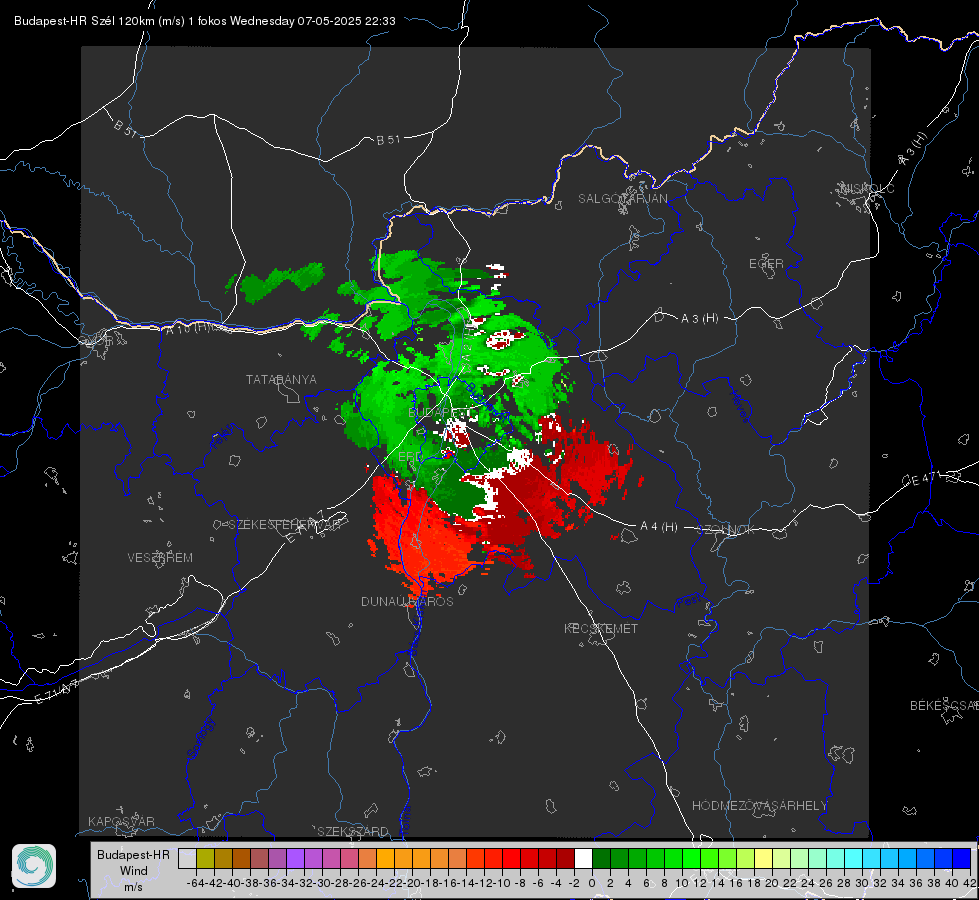This screenshot has width=979, height=900.
Task: Click the 'Budapest-HR Wind m/s' legend label
Action: pos(134,871)
